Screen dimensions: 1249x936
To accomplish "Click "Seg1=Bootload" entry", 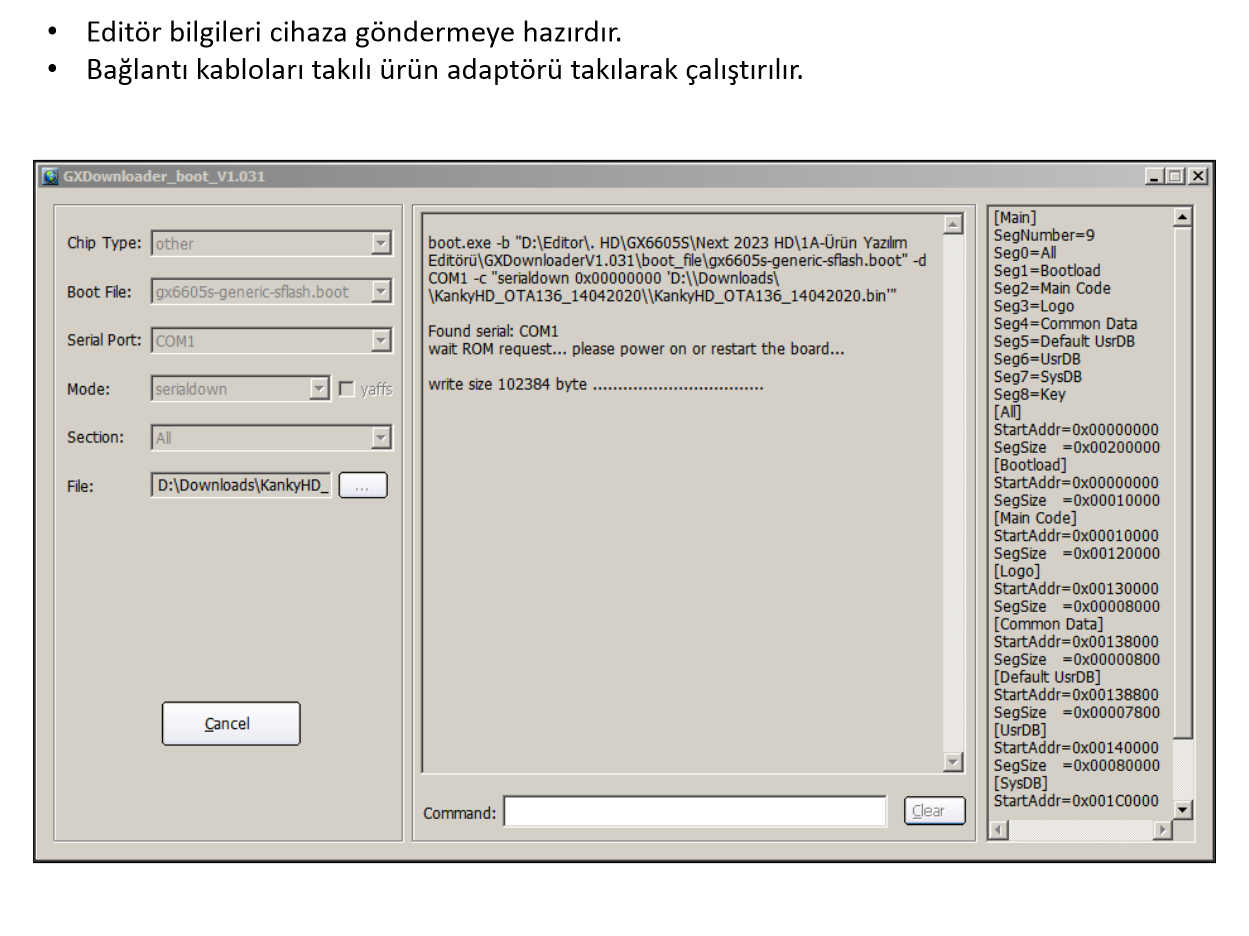I will pyautogui.click(x=1047, y=270).
